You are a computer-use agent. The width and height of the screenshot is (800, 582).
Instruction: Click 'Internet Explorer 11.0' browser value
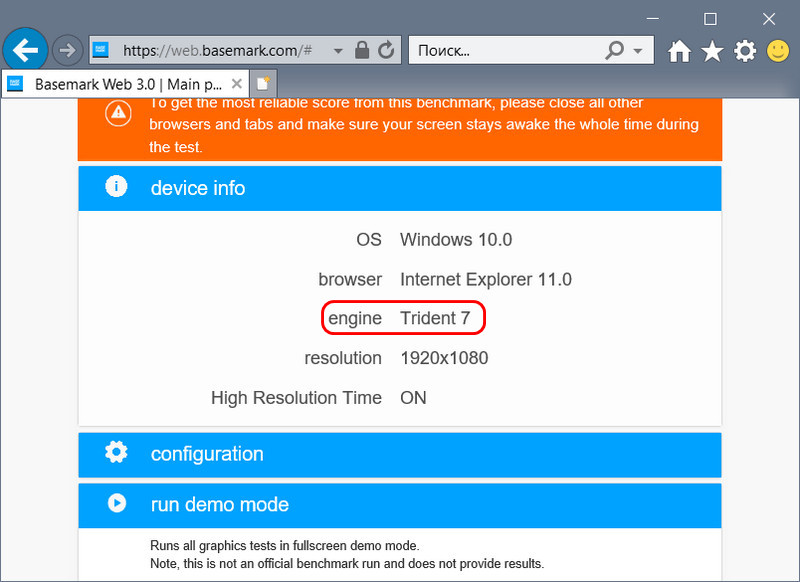(486, 279)
